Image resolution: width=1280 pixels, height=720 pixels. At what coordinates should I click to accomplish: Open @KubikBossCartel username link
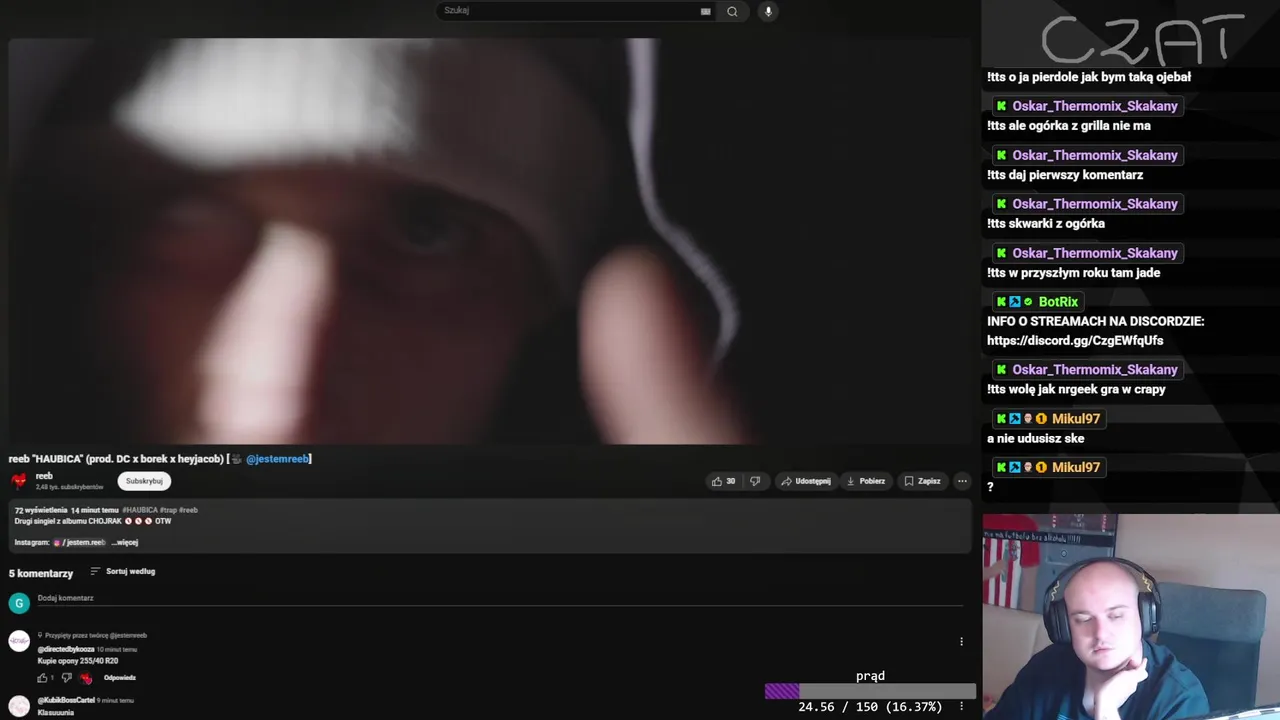coord(66,700)
